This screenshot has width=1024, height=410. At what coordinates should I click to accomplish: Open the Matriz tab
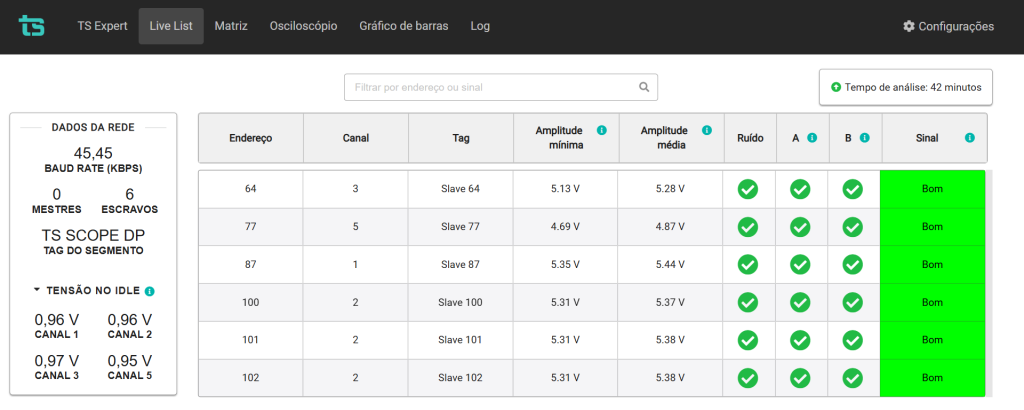[231, 26]
